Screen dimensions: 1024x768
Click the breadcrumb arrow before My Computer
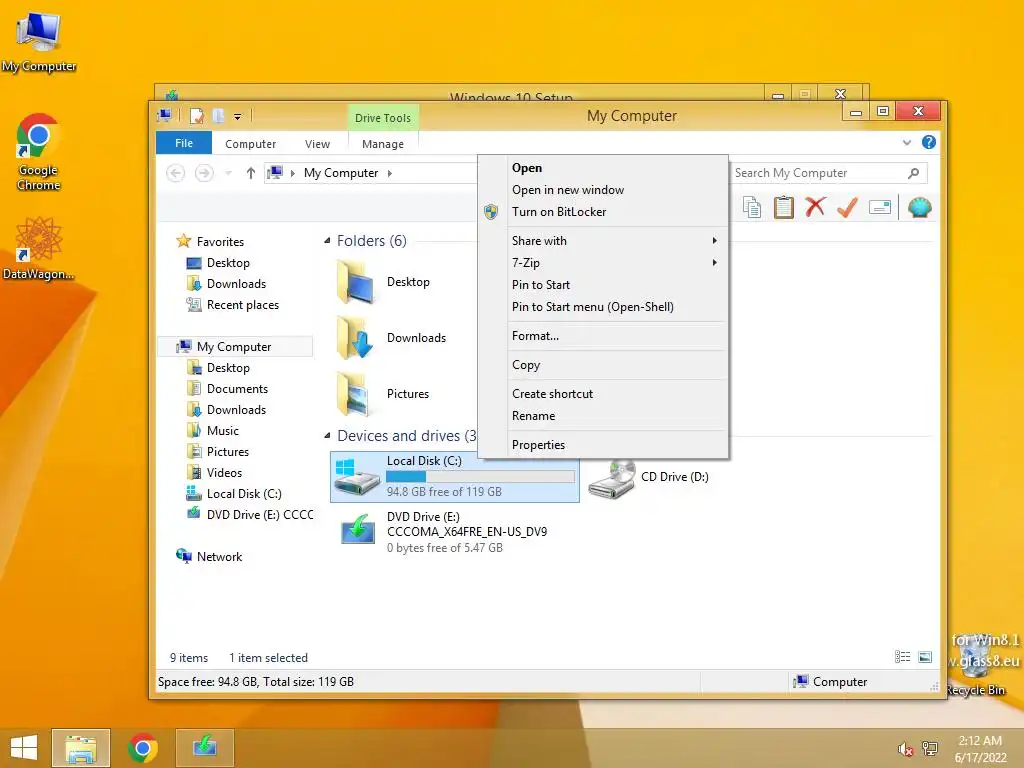tap(293, 173)
